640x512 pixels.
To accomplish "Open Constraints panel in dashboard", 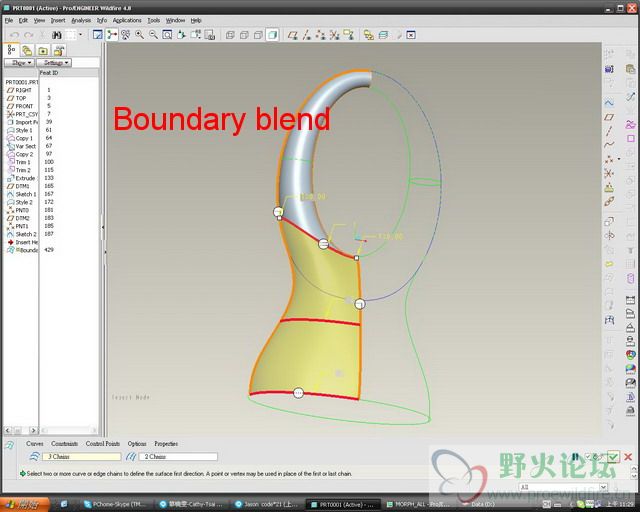I will pyautogui.click(x=64, y=443).
